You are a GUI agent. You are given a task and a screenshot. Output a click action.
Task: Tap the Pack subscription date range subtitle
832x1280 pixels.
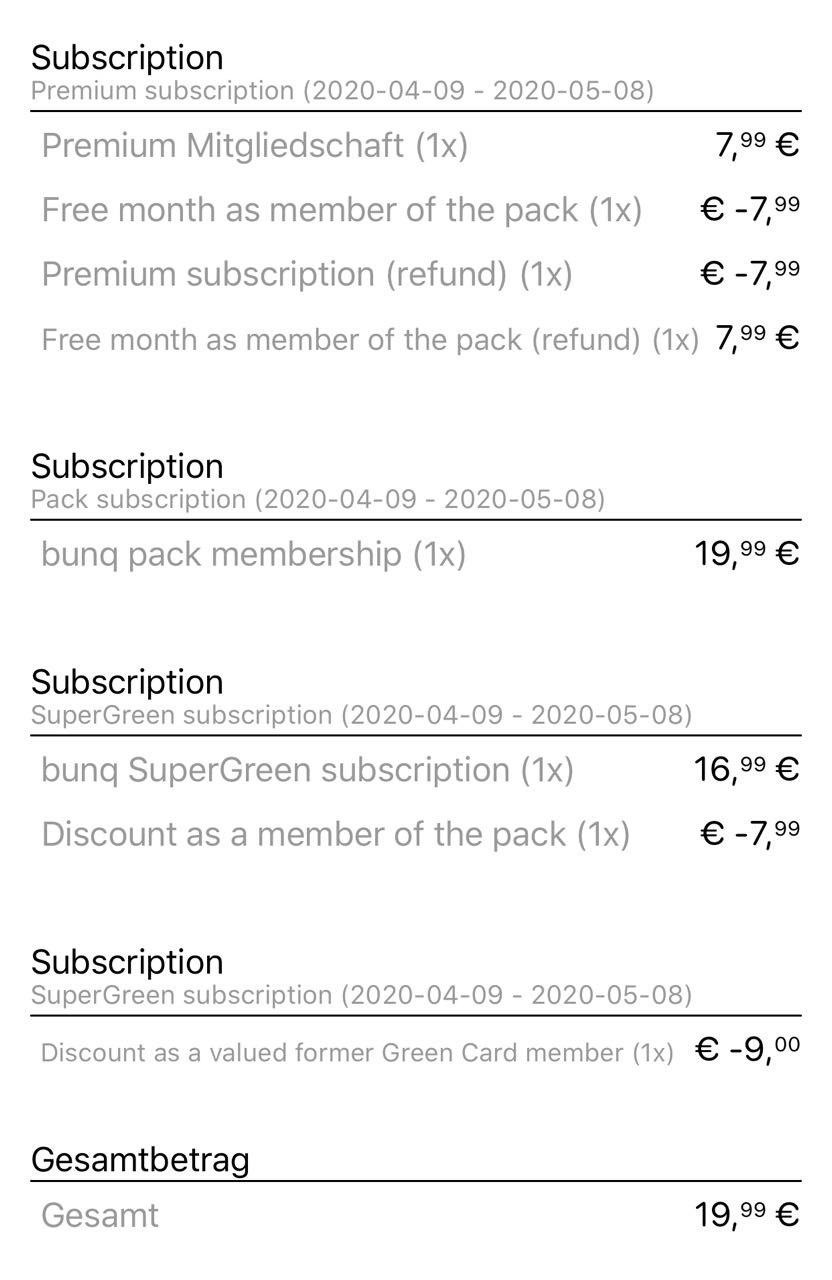click(318, 499)
